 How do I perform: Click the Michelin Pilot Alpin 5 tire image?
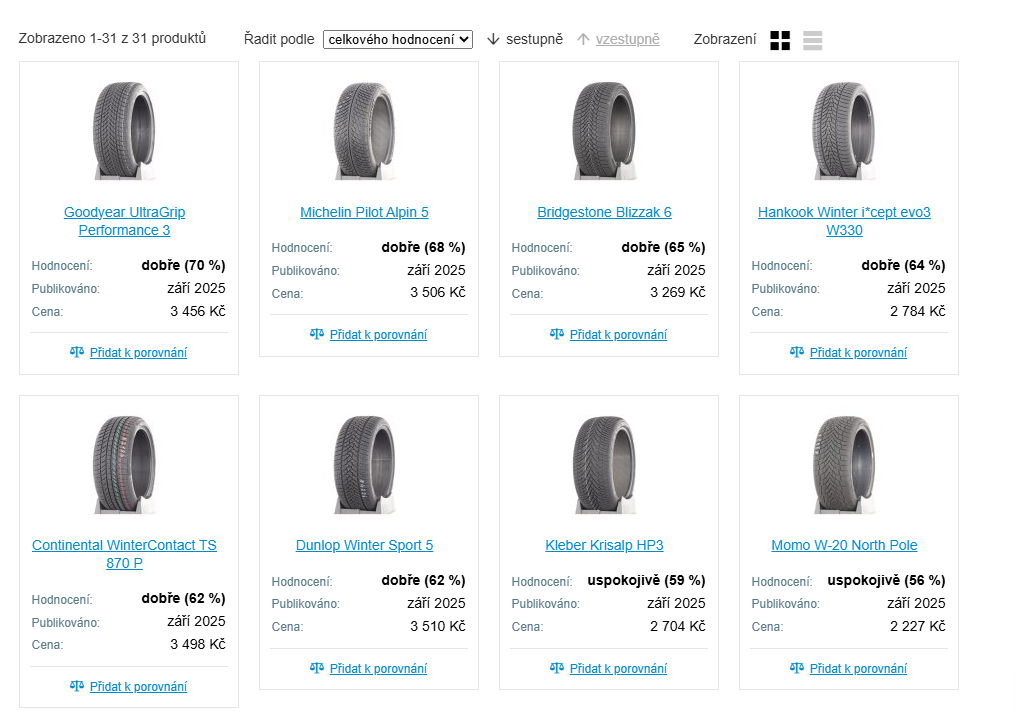364,130
